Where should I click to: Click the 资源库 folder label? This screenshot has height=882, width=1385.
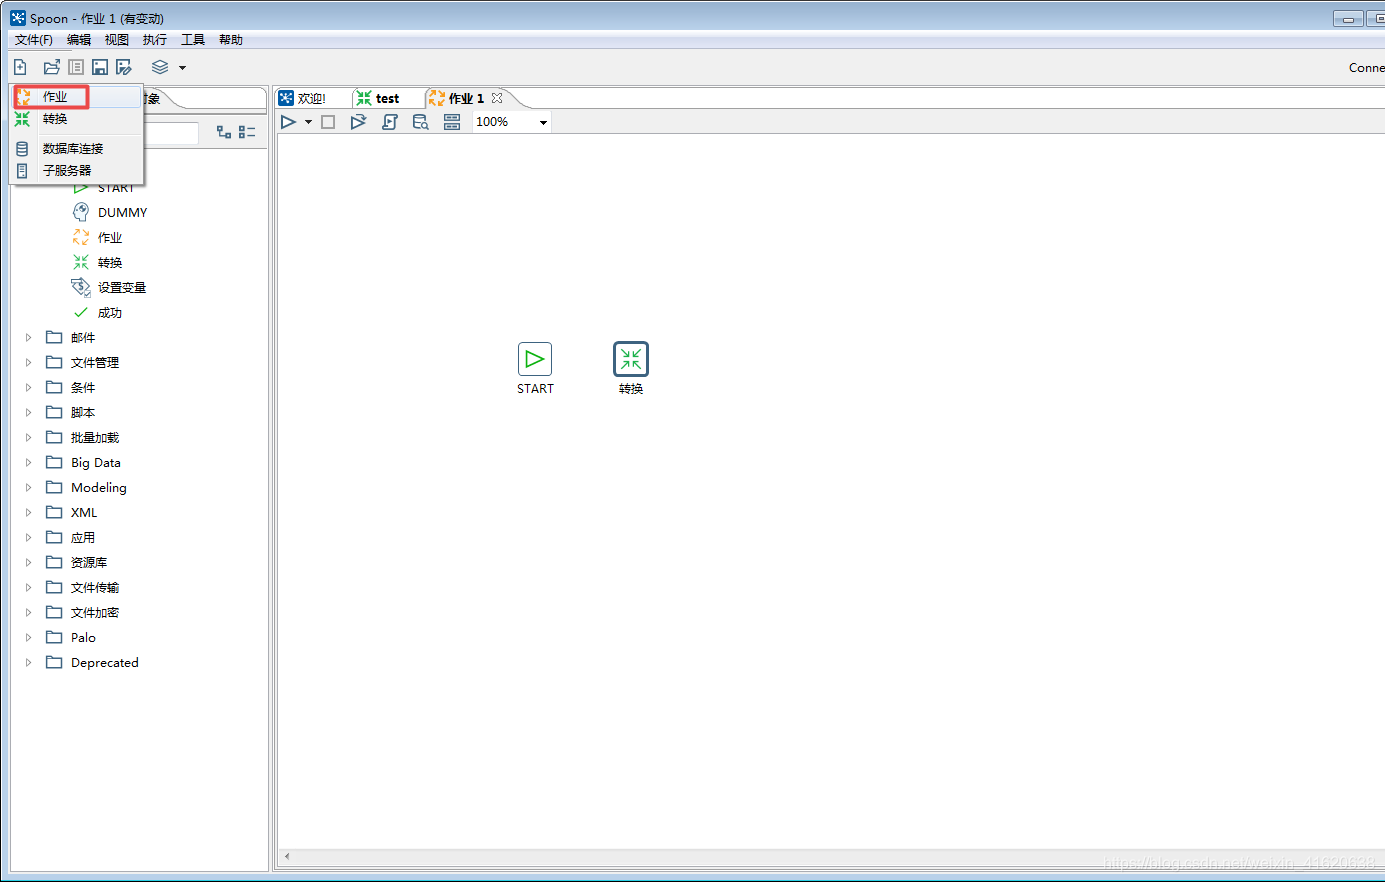click(x=89, y=563)
